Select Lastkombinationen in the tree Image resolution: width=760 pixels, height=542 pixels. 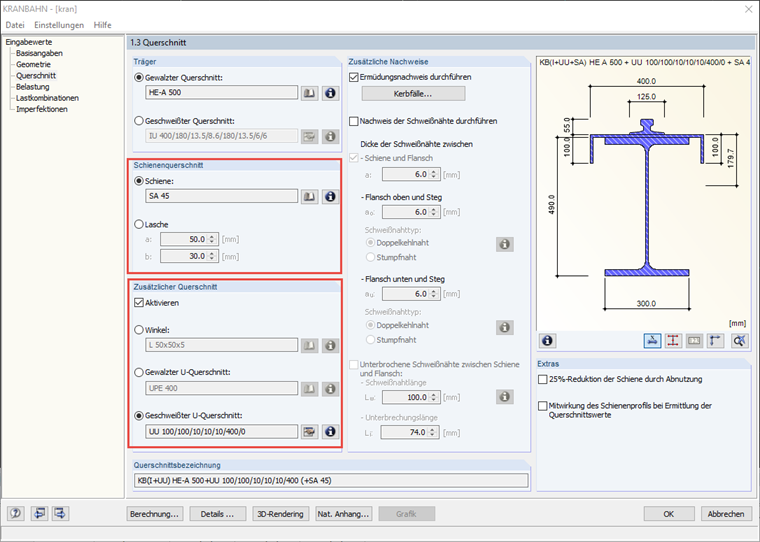click(47, 98)
